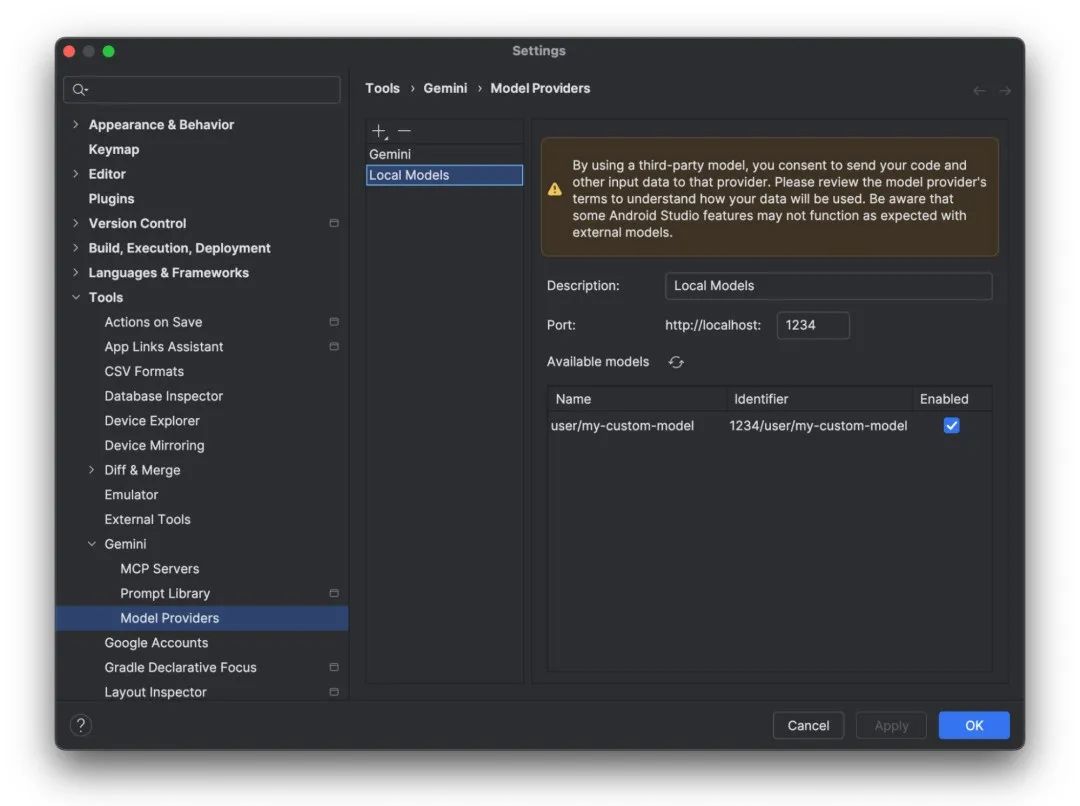Navigate back with the left arrow icon
Screen dimensions: 1080x806
pos(979,90)
